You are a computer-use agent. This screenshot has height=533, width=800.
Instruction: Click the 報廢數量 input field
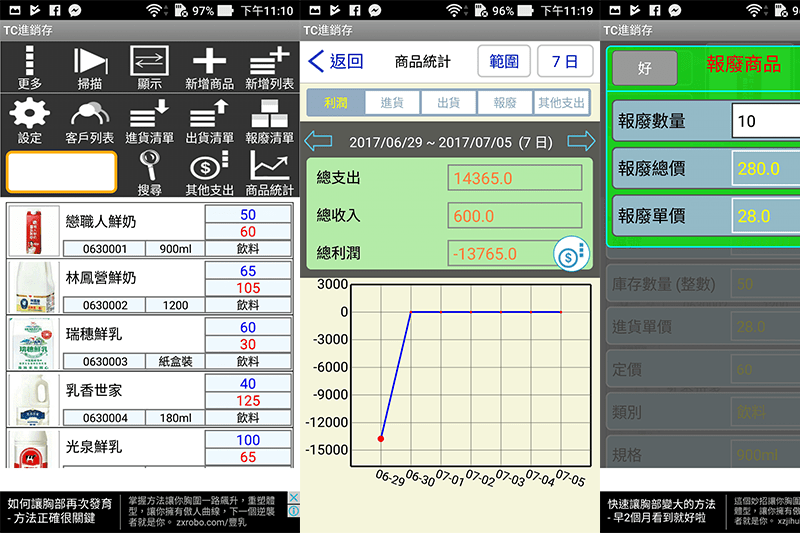[765, 121]
